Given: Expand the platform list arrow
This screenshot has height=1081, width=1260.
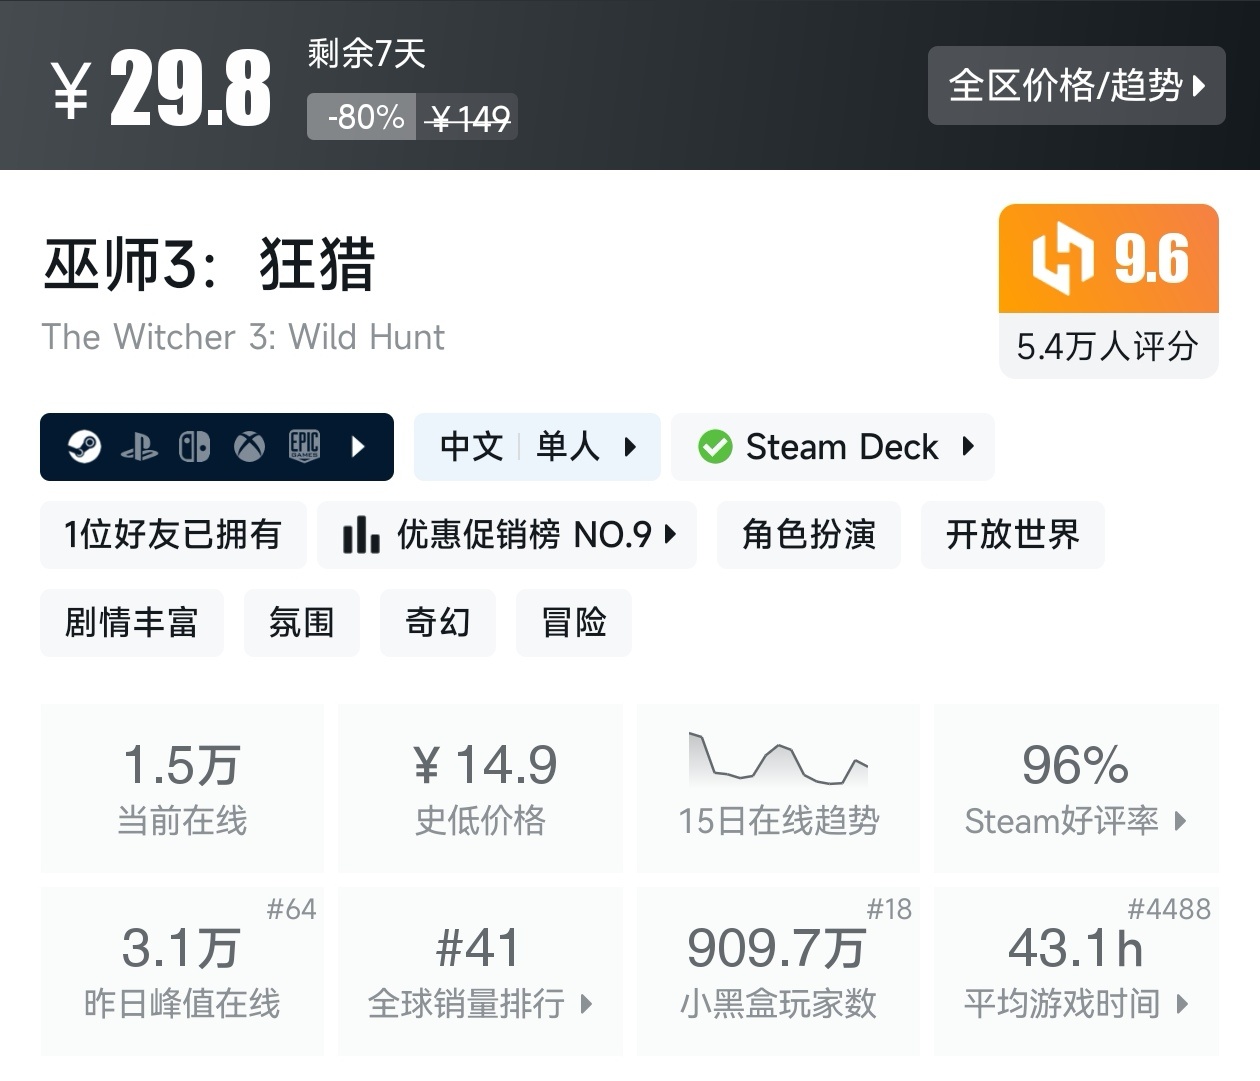Looking at the screenshot, I should [x=359, y=446].
